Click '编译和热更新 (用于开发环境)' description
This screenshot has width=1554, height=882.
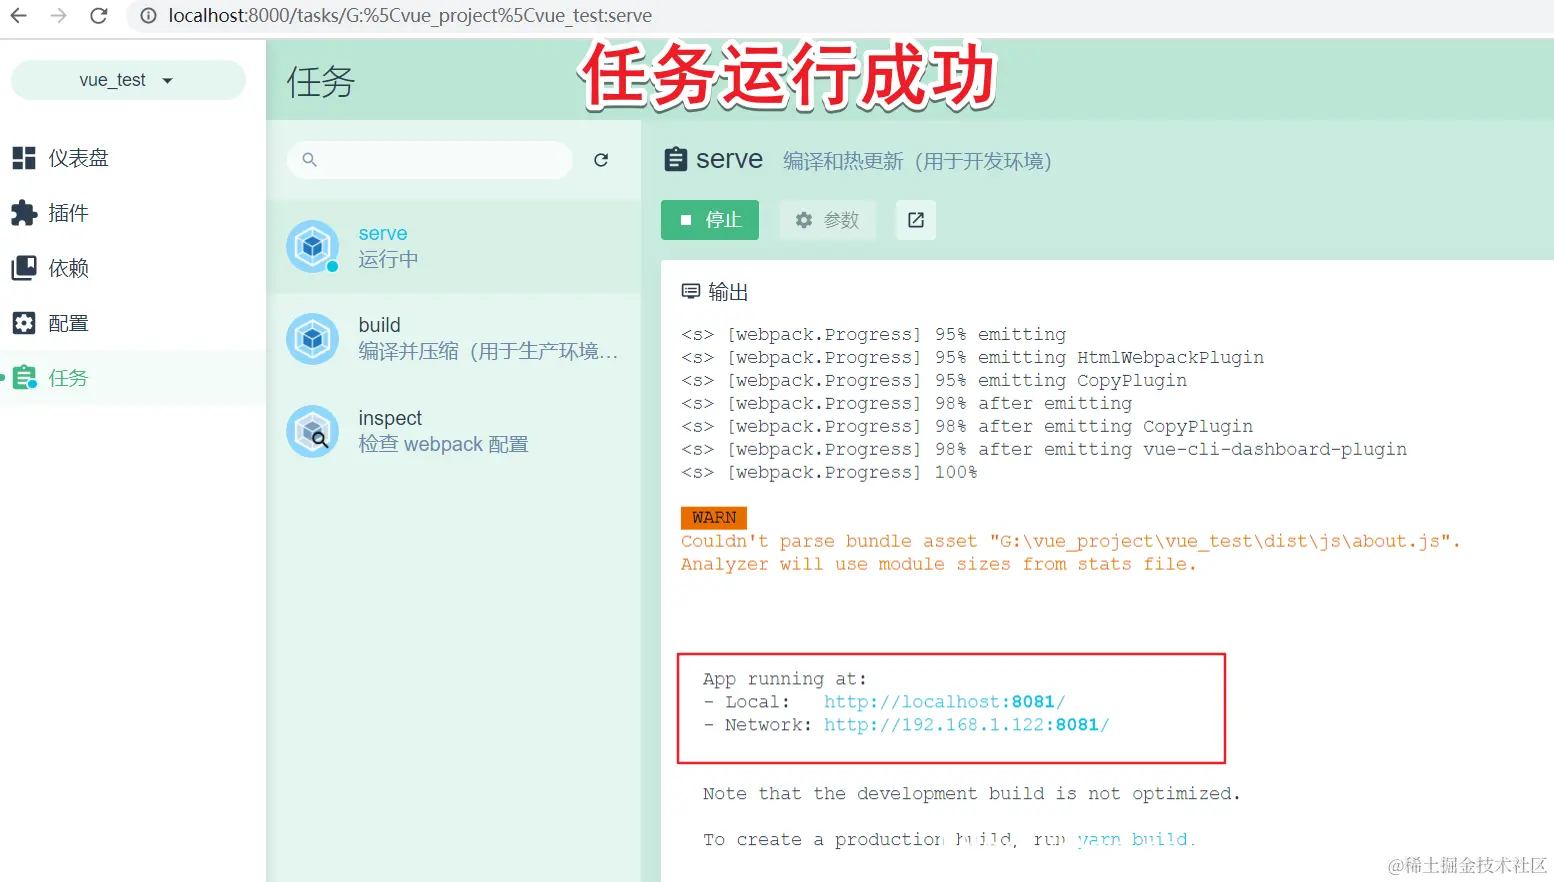(x=917, y=161)
